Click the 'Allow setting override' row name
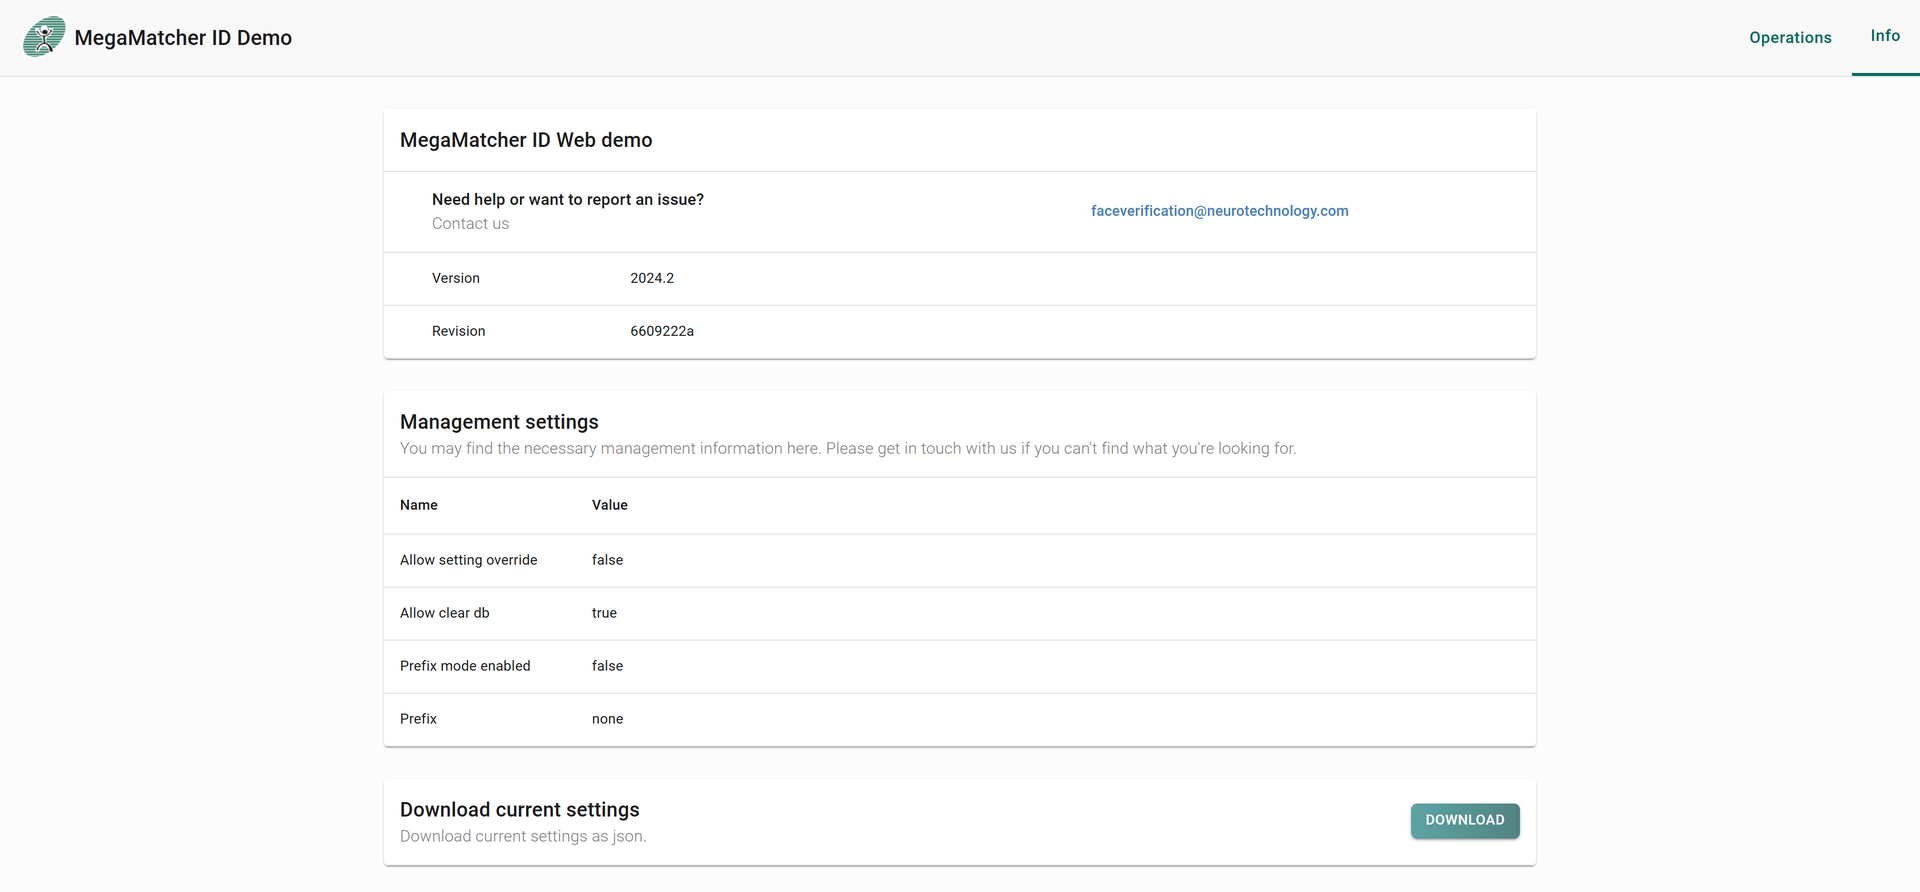The height and width of the screenshot is (892, 1920). tap(469, 560)
